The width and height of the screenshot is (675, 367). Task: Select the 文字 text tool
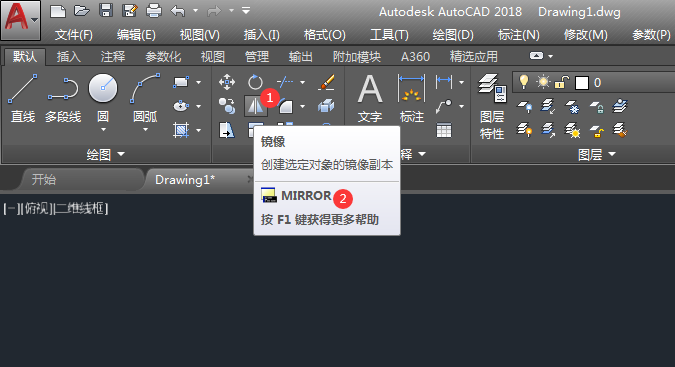click(x=370, y=98)
